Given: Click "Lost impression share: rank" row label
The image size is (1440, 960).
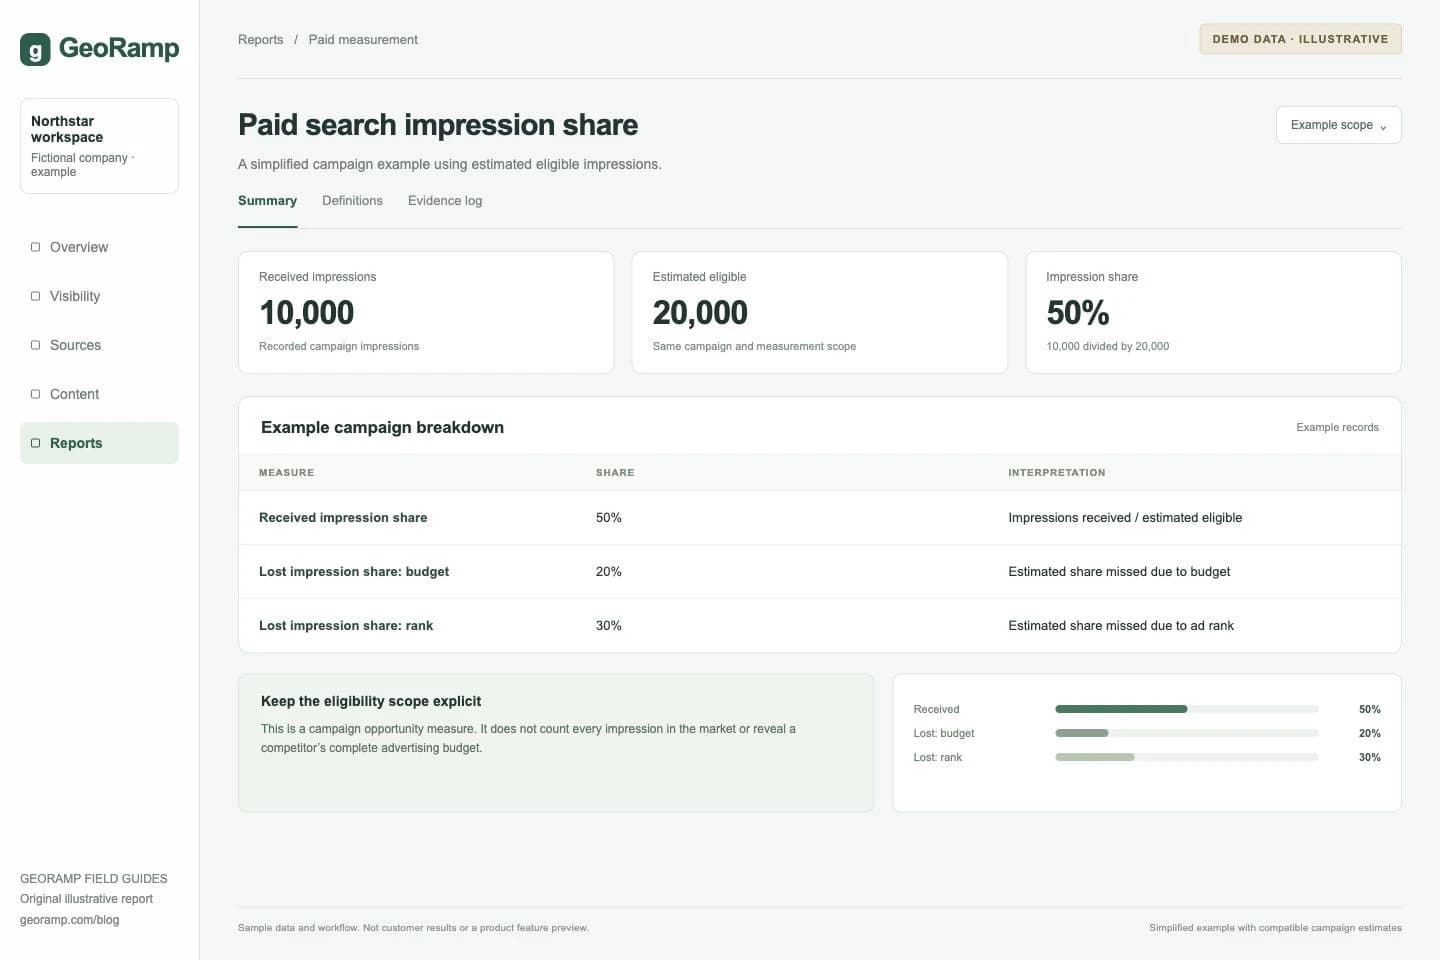Looking at the screenshot, I should (x=346, y=626).
